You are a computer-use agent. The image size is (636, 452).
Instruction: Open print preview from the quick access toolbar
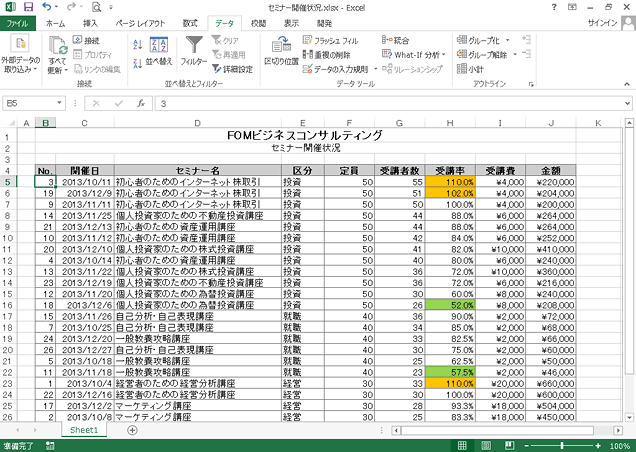pyautogui.click(x=96, y=7)
